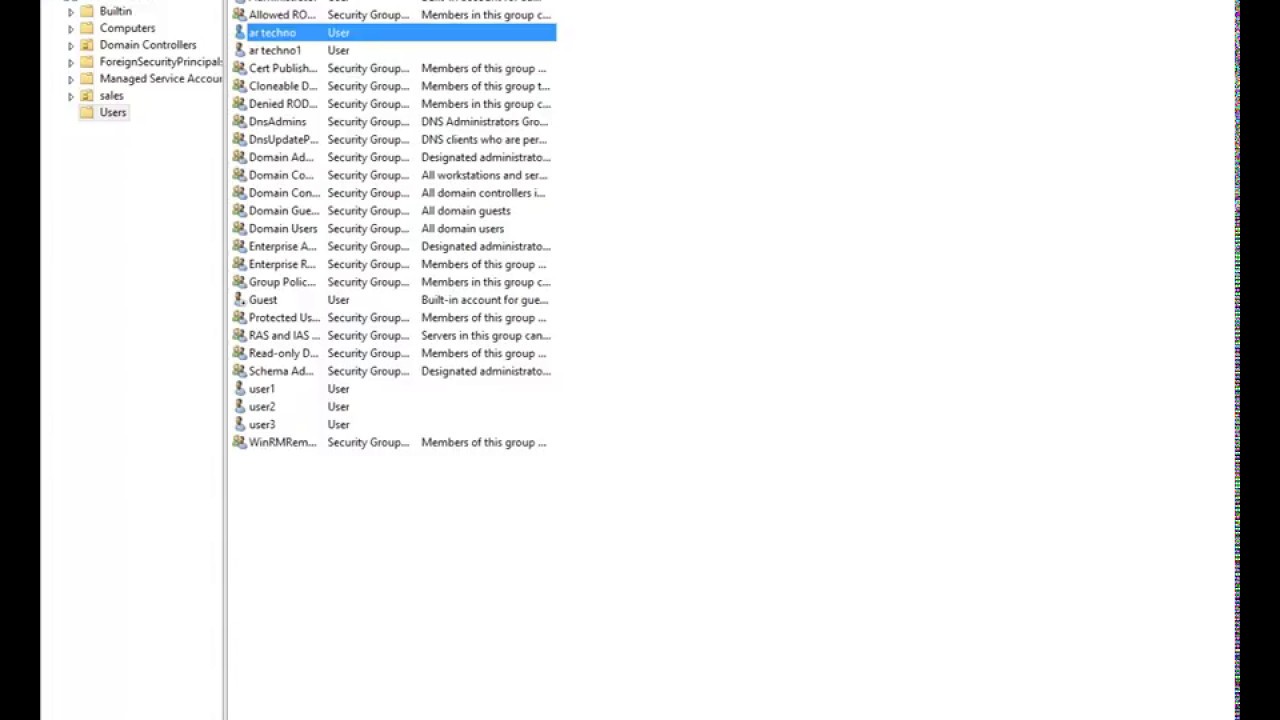The width and height of the screenshot is (1280, 720).
Task: Click the Domain Admins group icon
Action: 239,157
